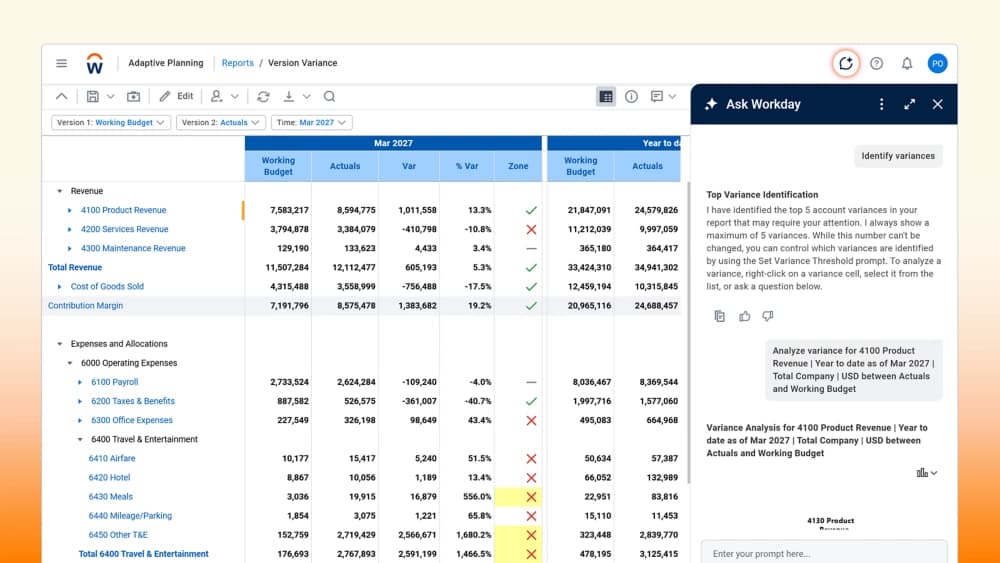Expand 6300 Office Expenses row
This screenshot has width=1000, height=563.
point(80,420)
